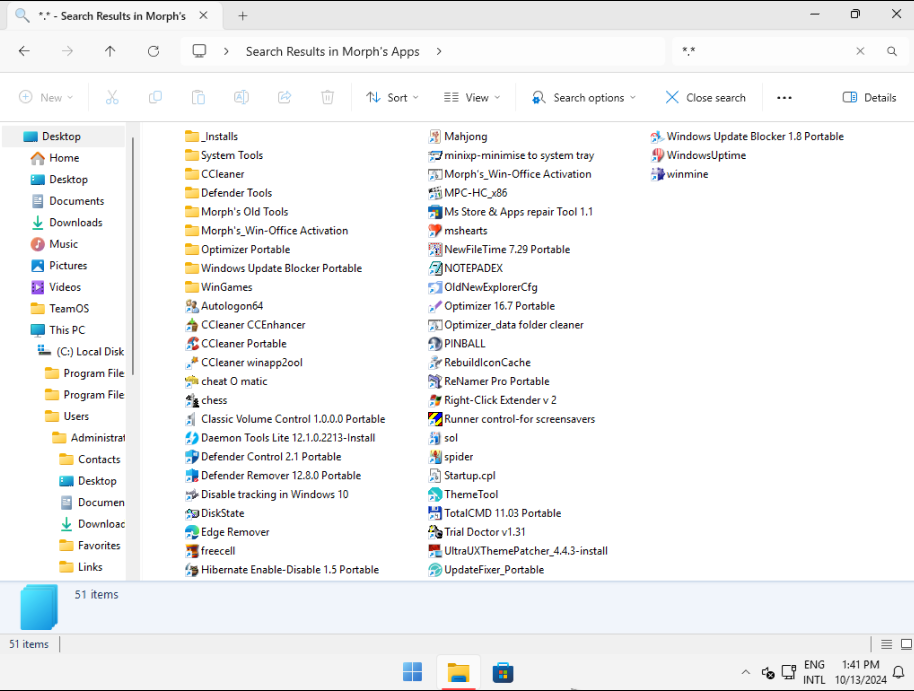Click the Paste clipboard icon
914x691 pixels.
tap(198, 97)
